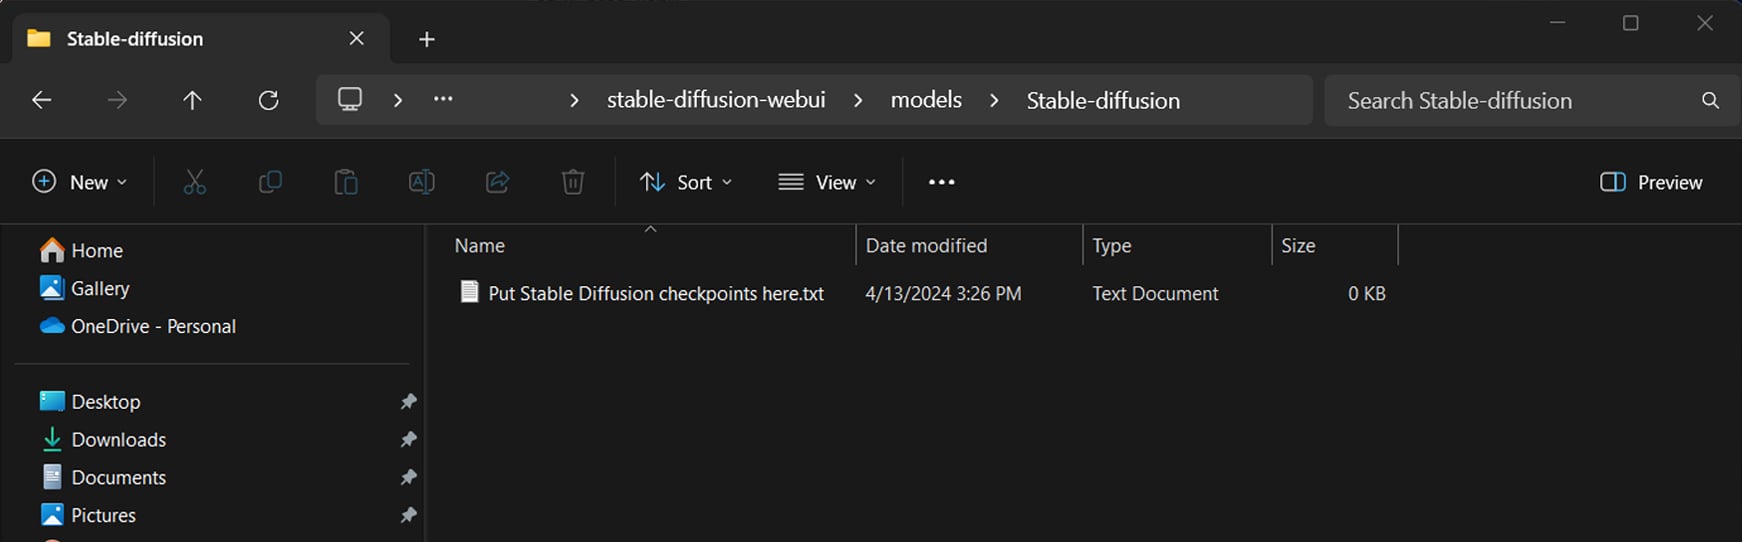Maximize the File Explorer window
This screenshot has width=1742, height=542.
(1630, 22)
